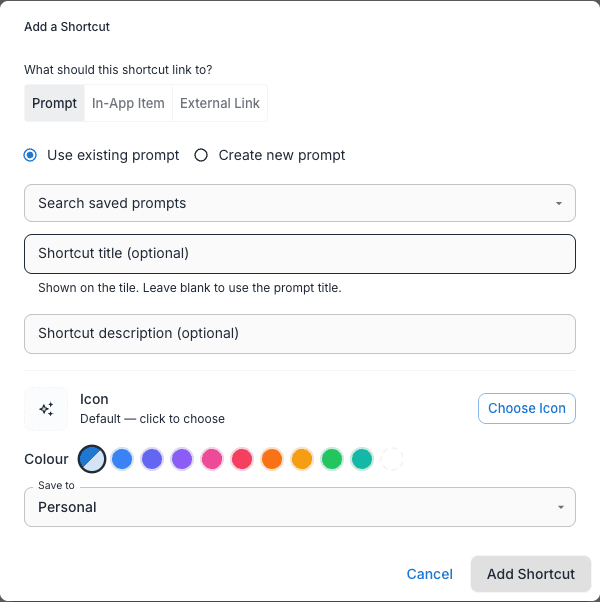Cancel adding the shortcut
The width and height of the screenshot is (600, 602).
click(x=430, y=574)
